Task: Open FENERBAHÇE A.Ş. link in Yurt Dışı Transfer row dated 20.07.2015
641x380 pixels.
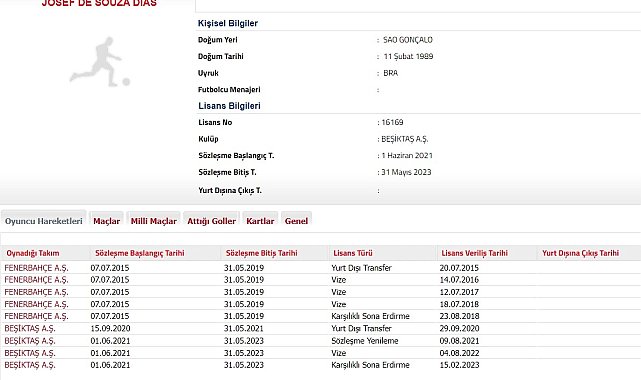Action: point(36,268)
